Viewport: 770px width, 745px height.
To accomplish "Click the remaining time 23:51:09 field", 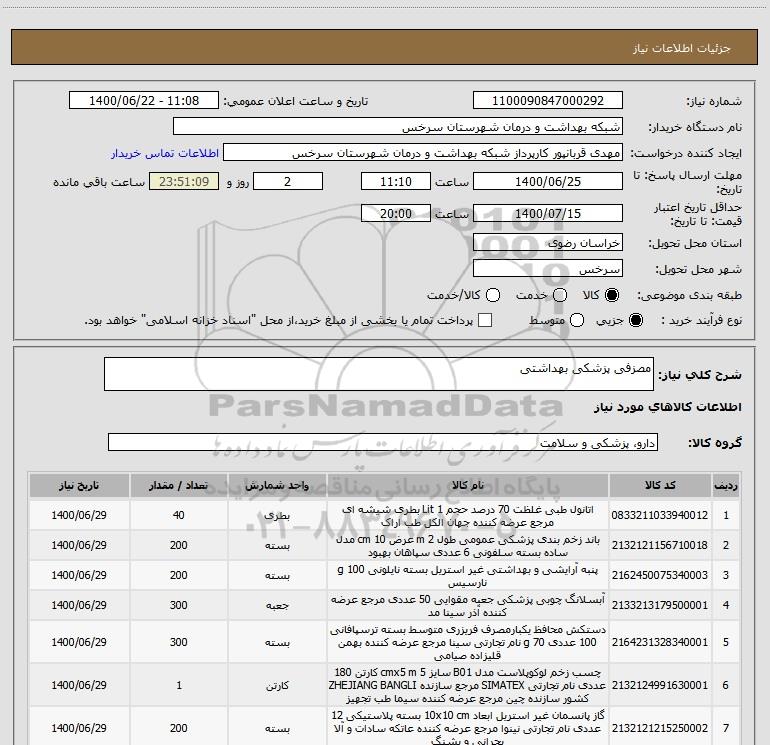I will 184,181.
